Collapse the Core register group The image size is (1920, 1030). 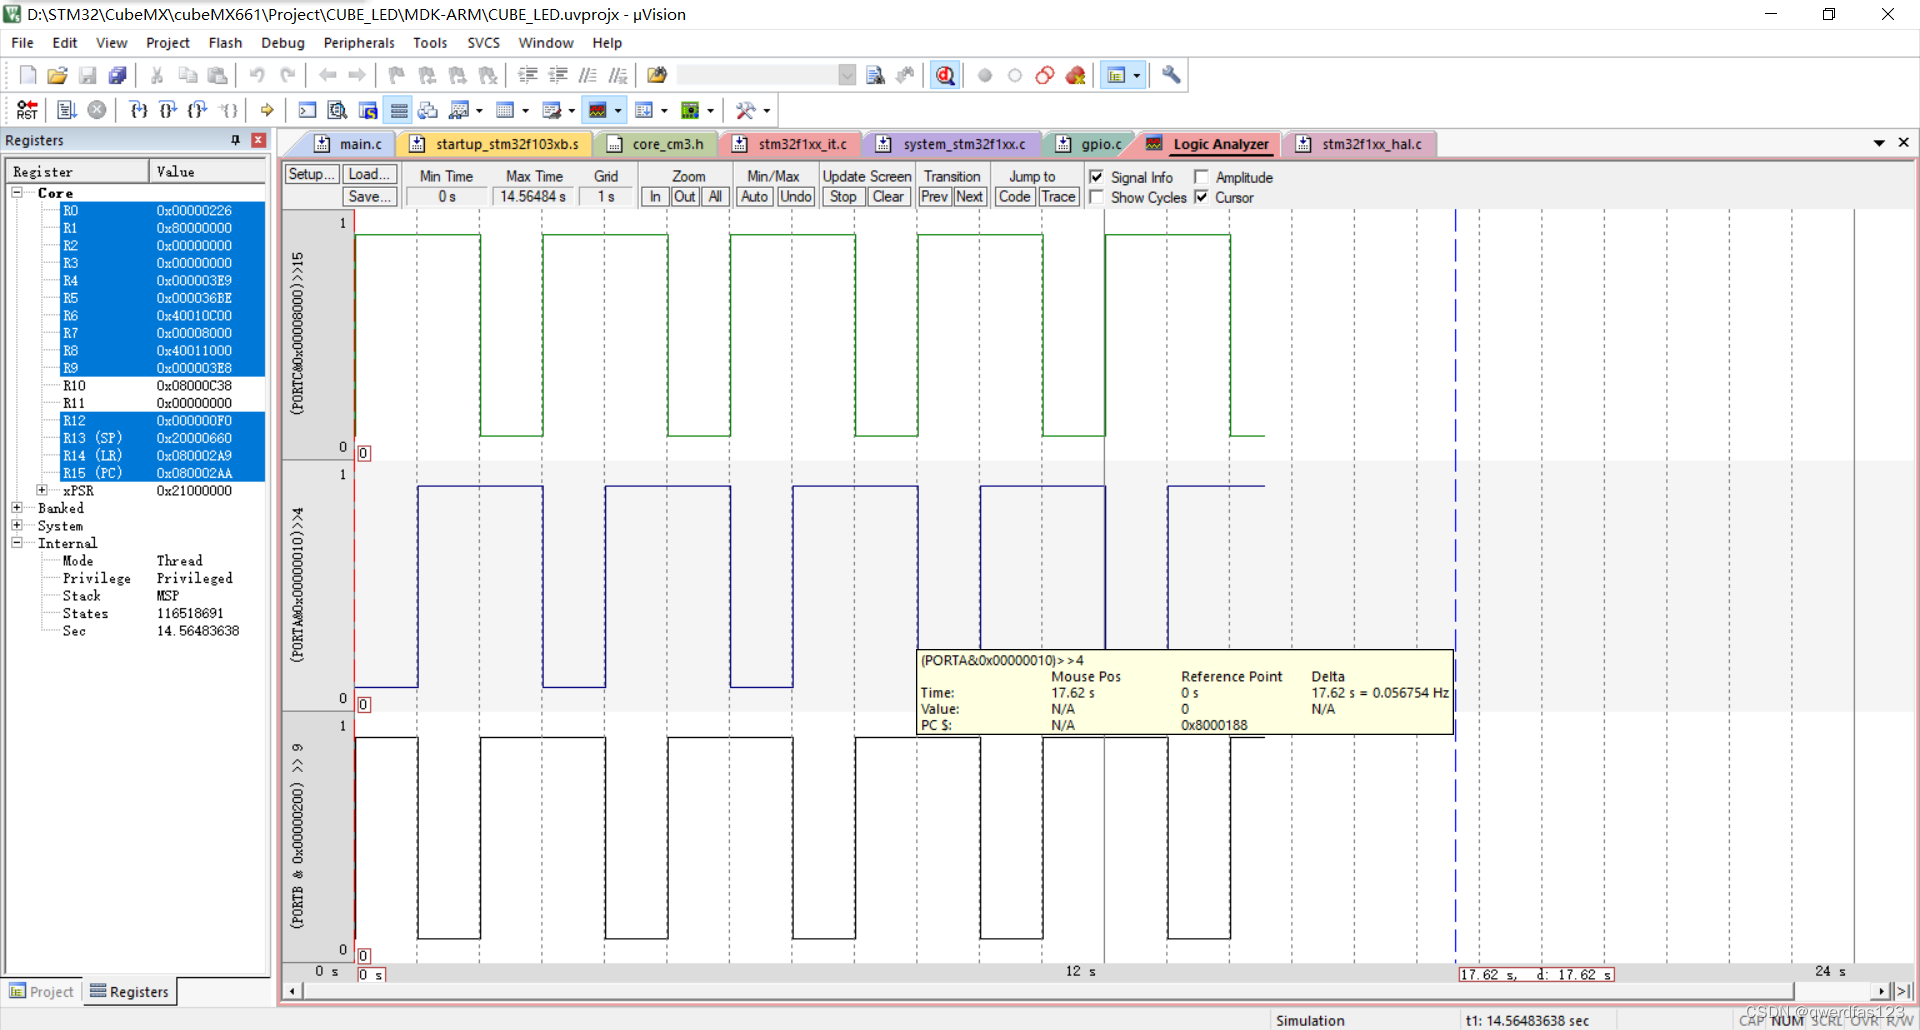click(x=17, y=192)
